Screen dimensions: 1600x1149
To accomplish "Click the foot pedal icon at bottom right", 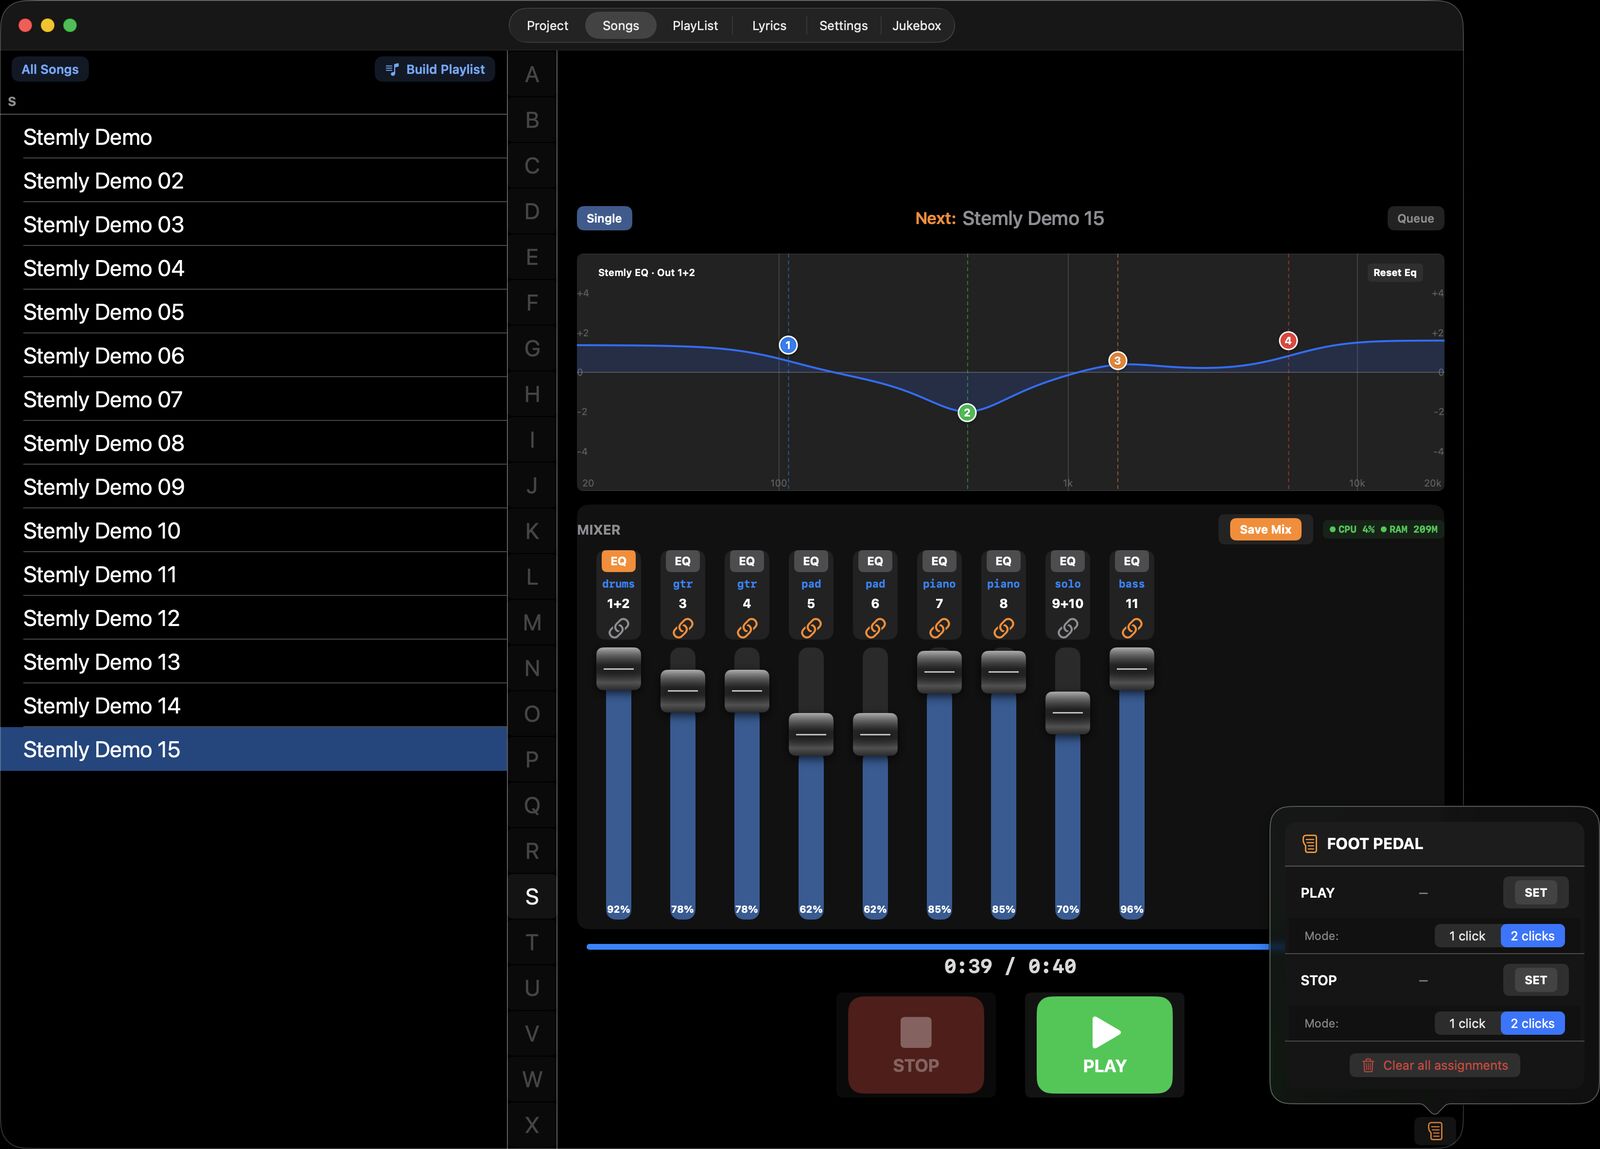I will [1435, 1131].
